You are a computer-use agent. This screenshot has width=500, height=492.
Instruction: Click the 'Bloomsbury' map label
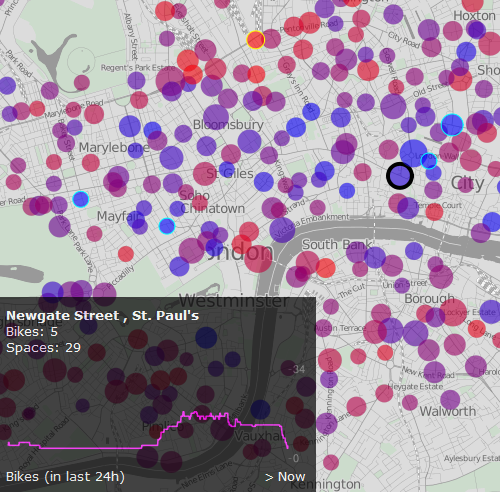(x=228, y=125)
